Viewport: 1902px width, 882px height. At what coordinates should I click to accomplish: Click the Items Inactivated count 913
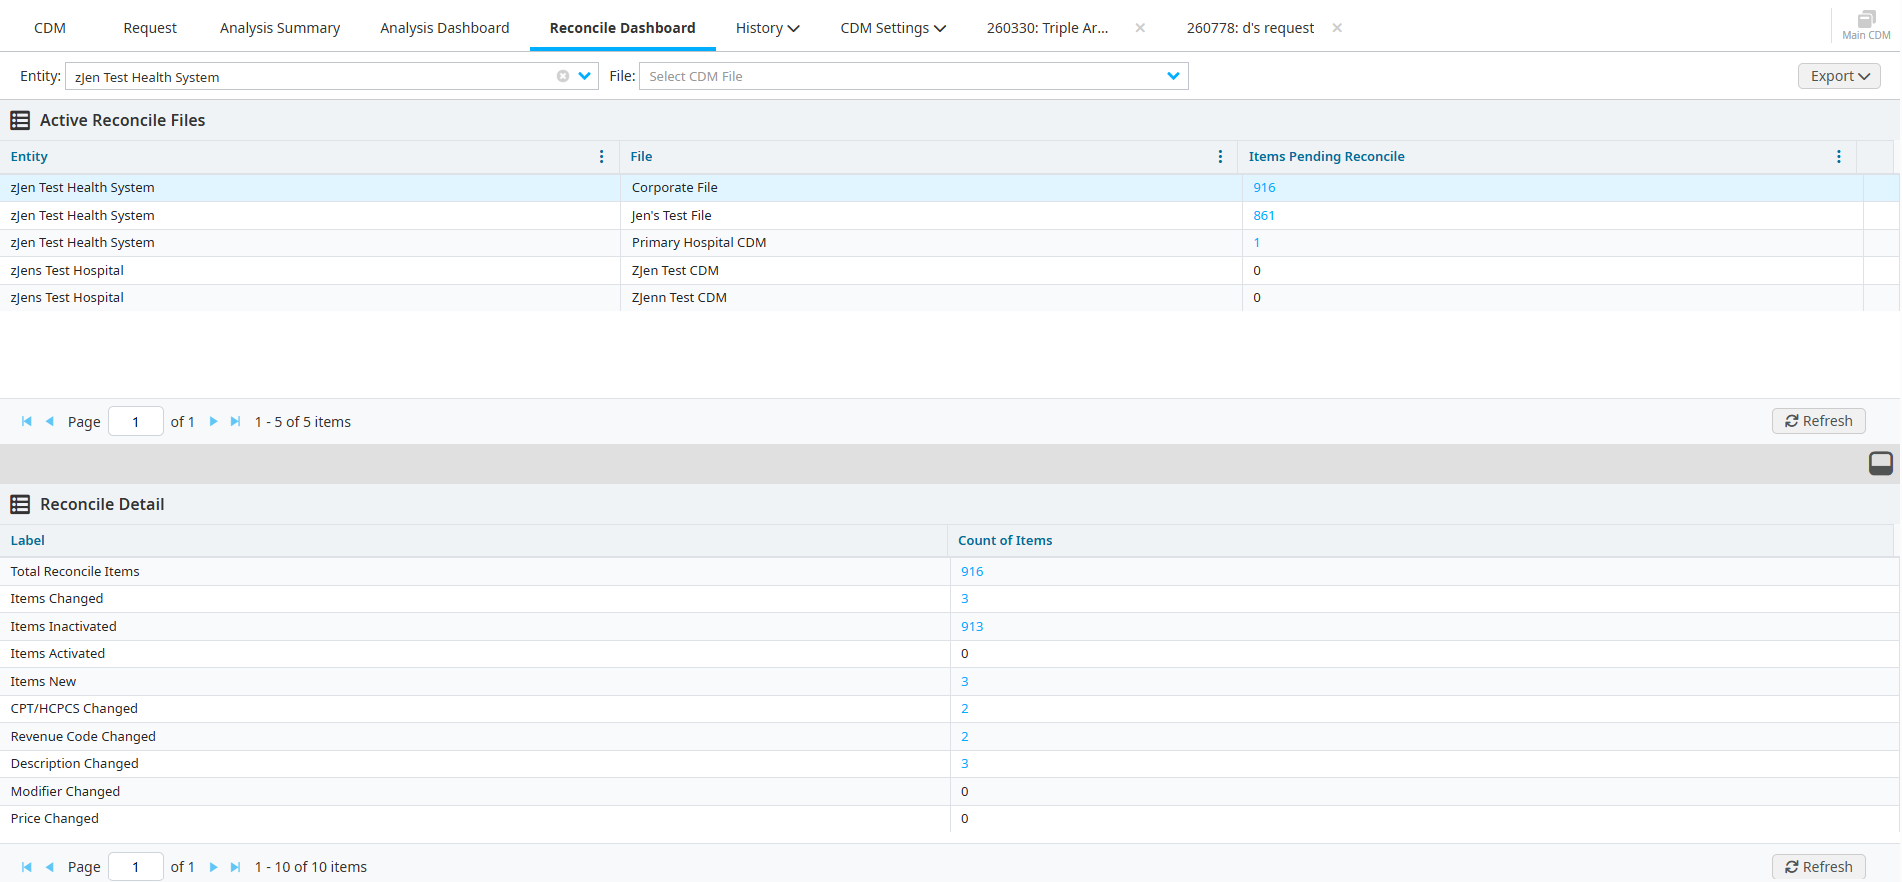coord(972,626)
